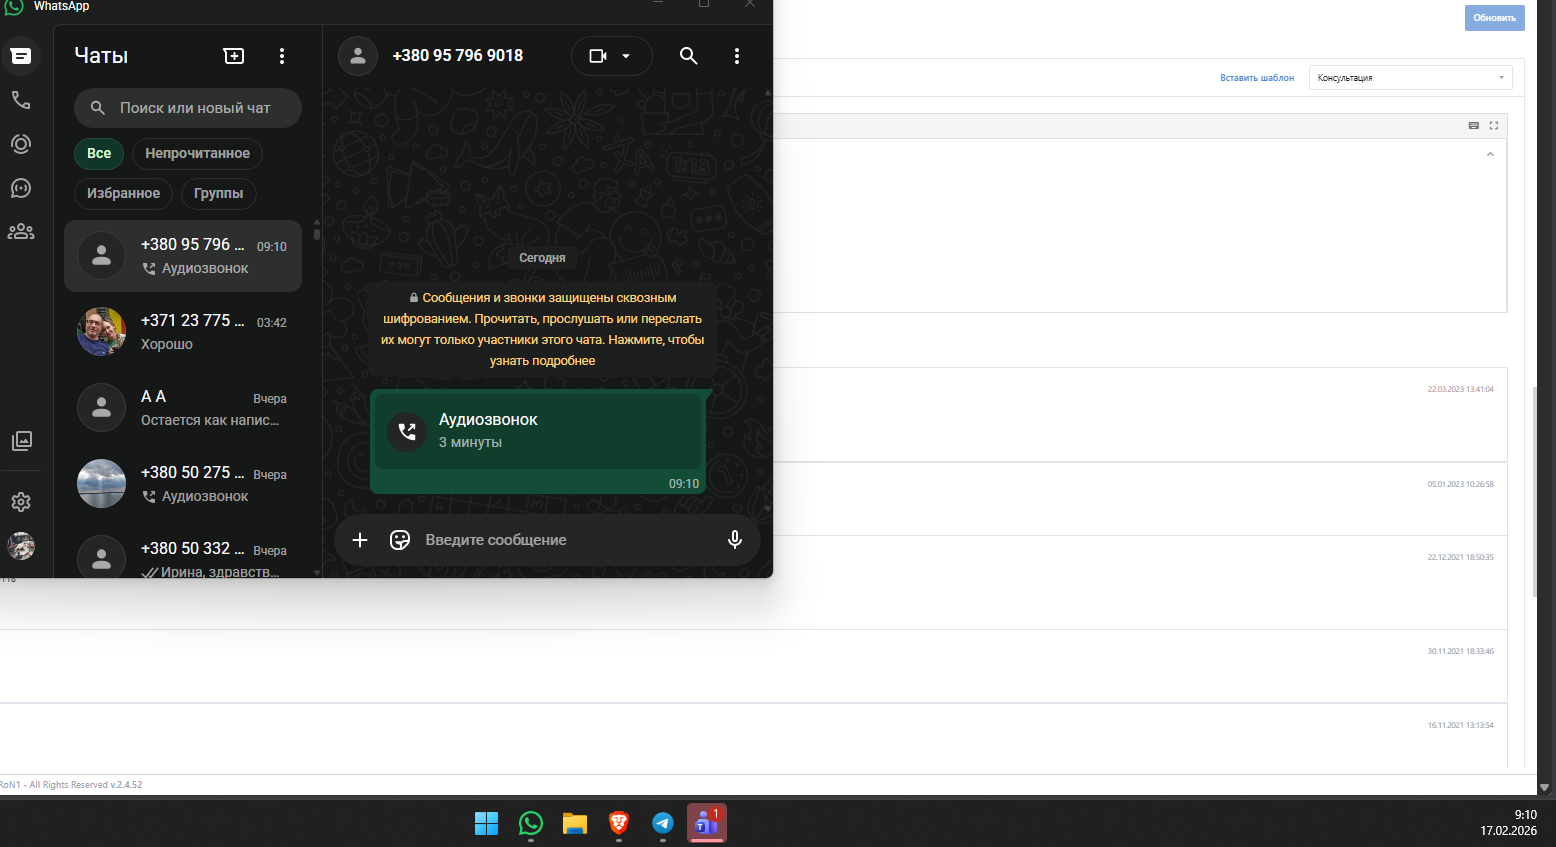Open Telegram from the taskbar
This screenshot has height=847, width=1556.
(x=663, y=823)
